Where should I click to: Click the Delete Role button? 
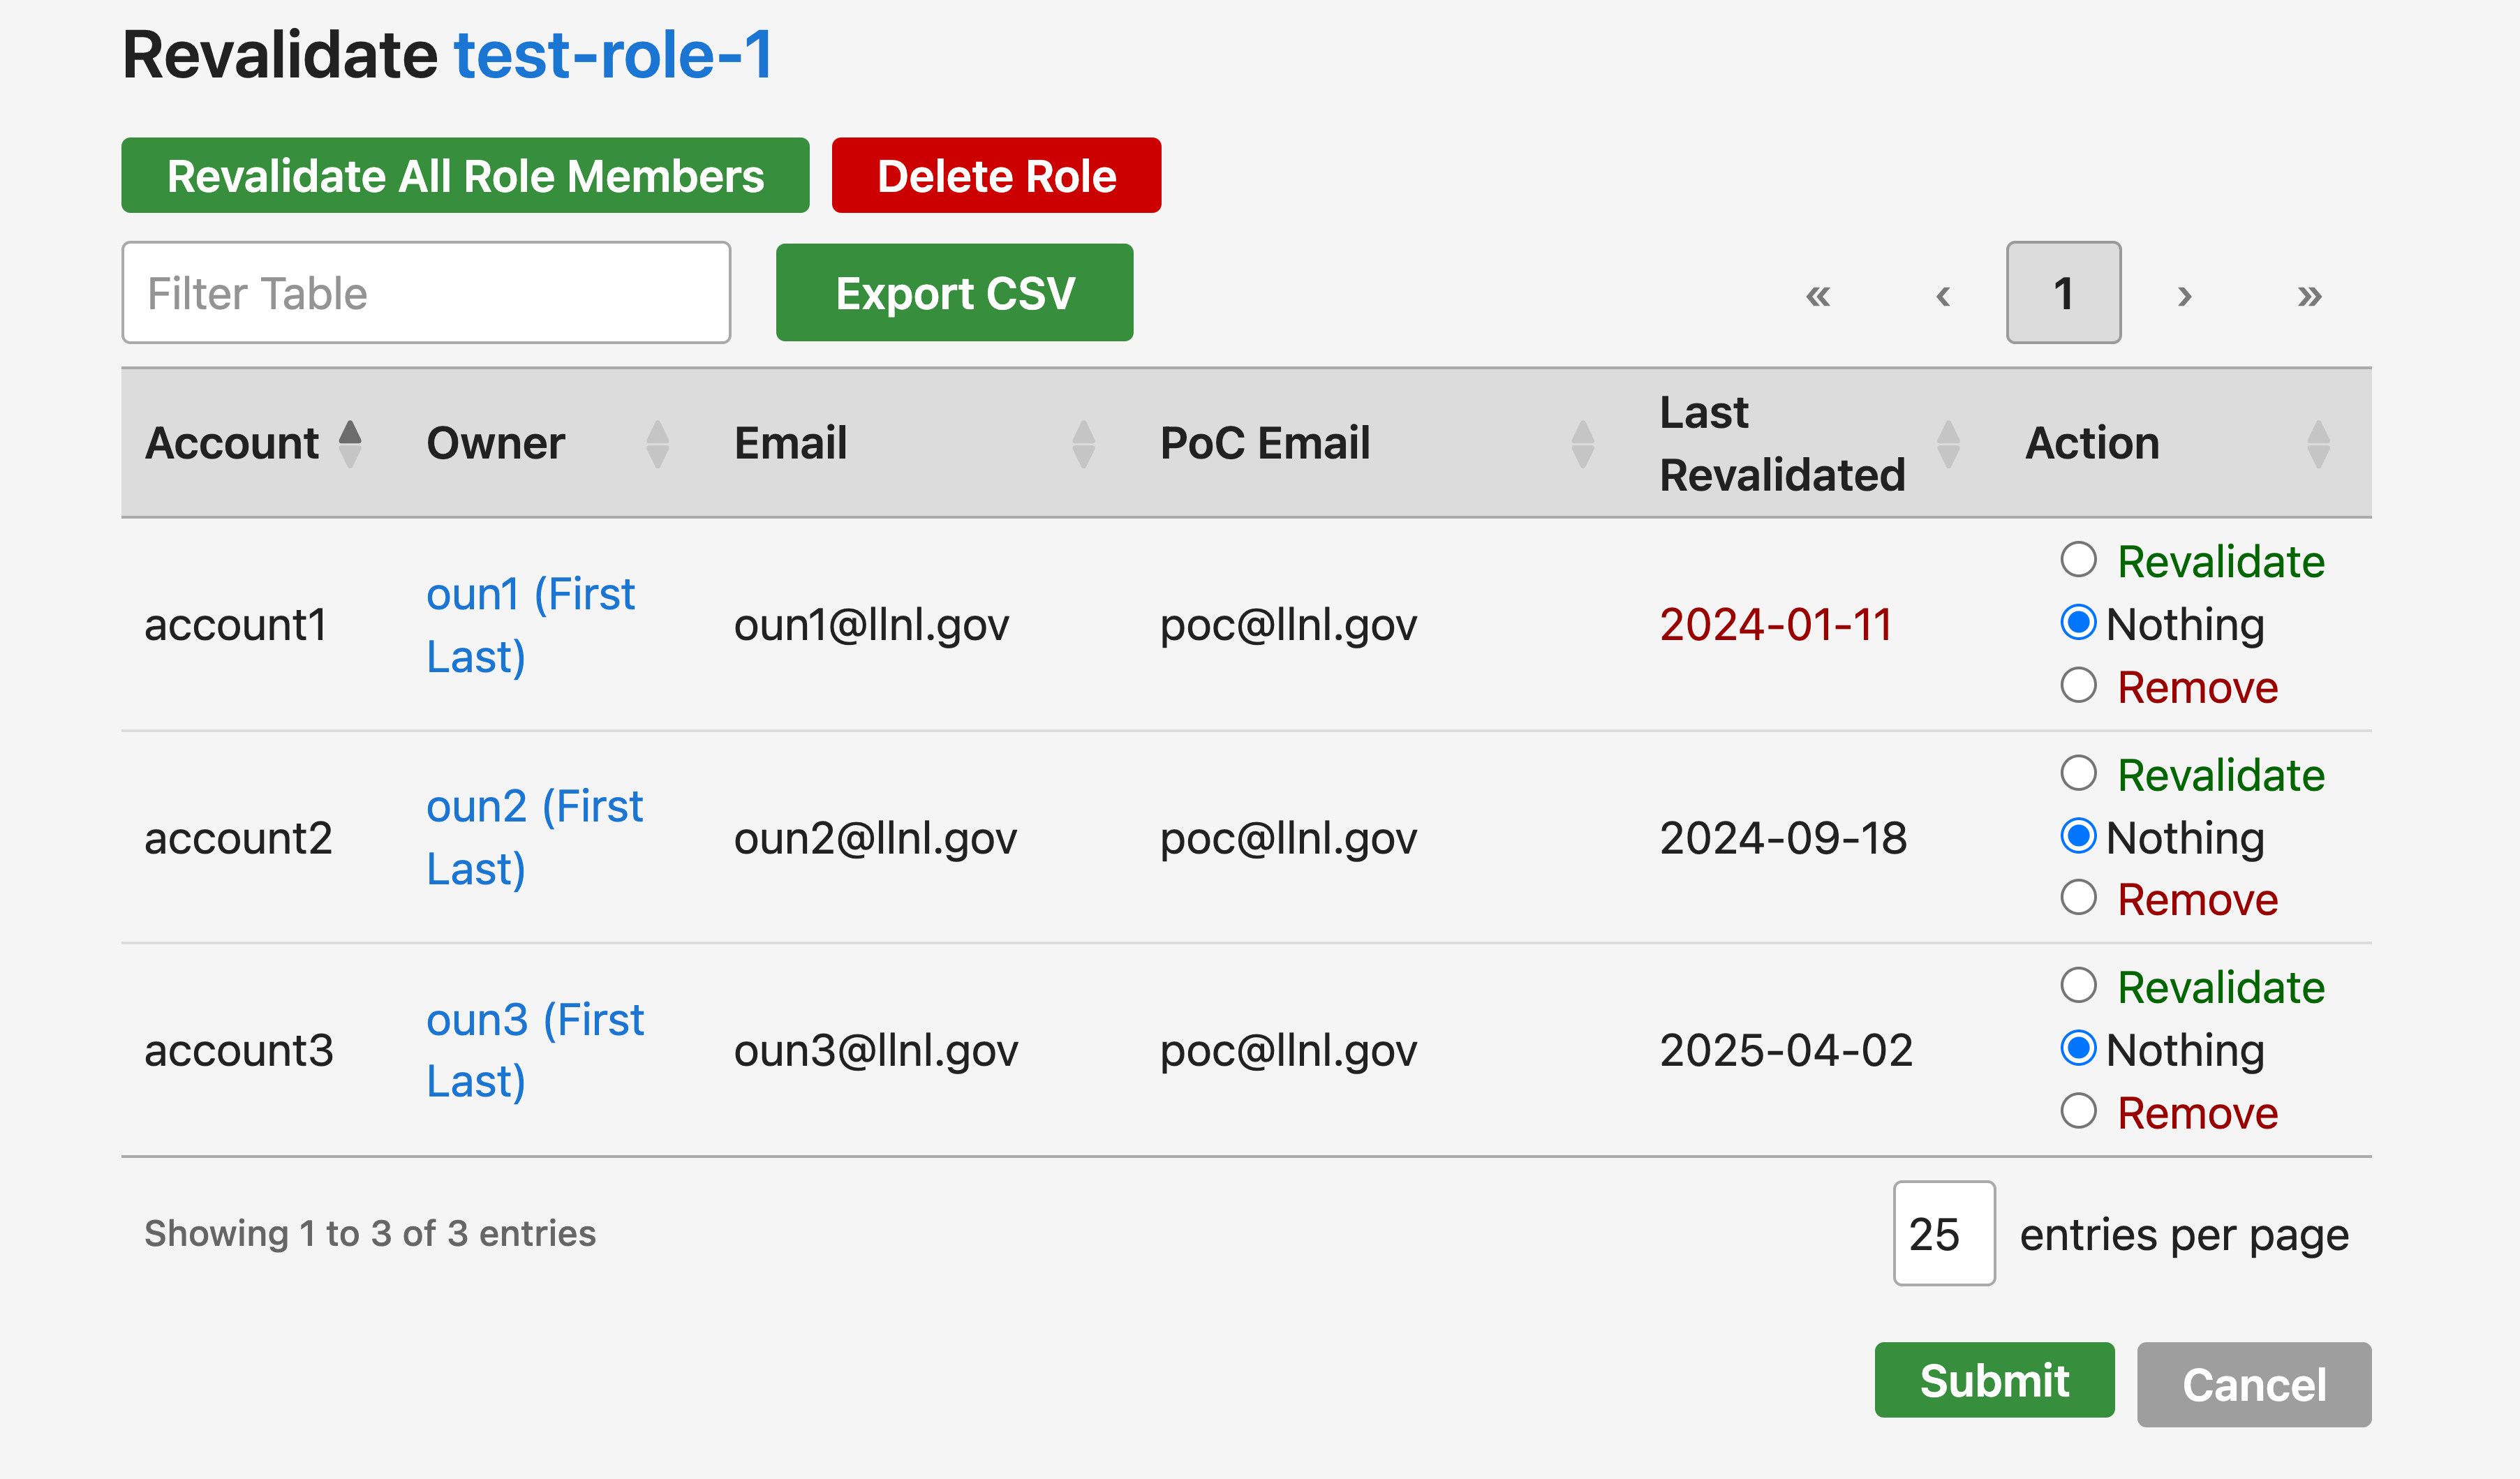pyautogui.click(x=996, y=176)
